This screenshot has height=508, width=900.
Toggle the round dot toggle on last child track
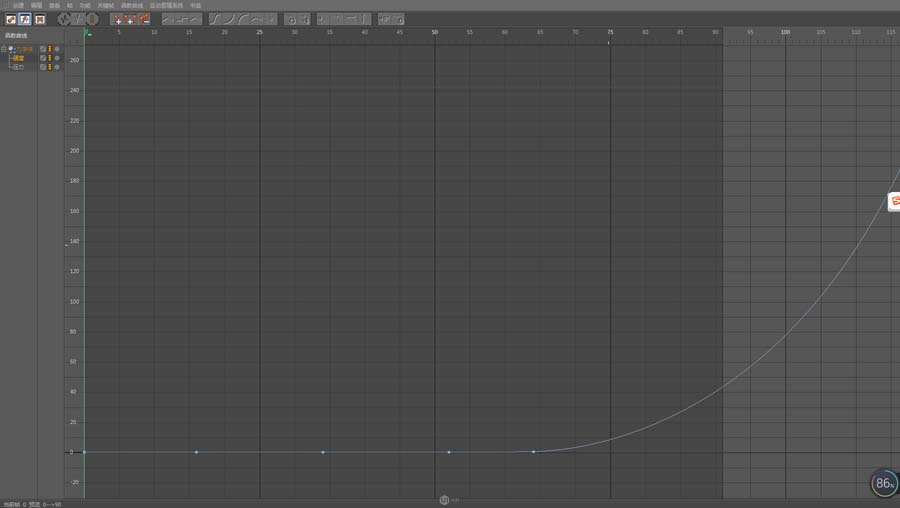(57, 67)
